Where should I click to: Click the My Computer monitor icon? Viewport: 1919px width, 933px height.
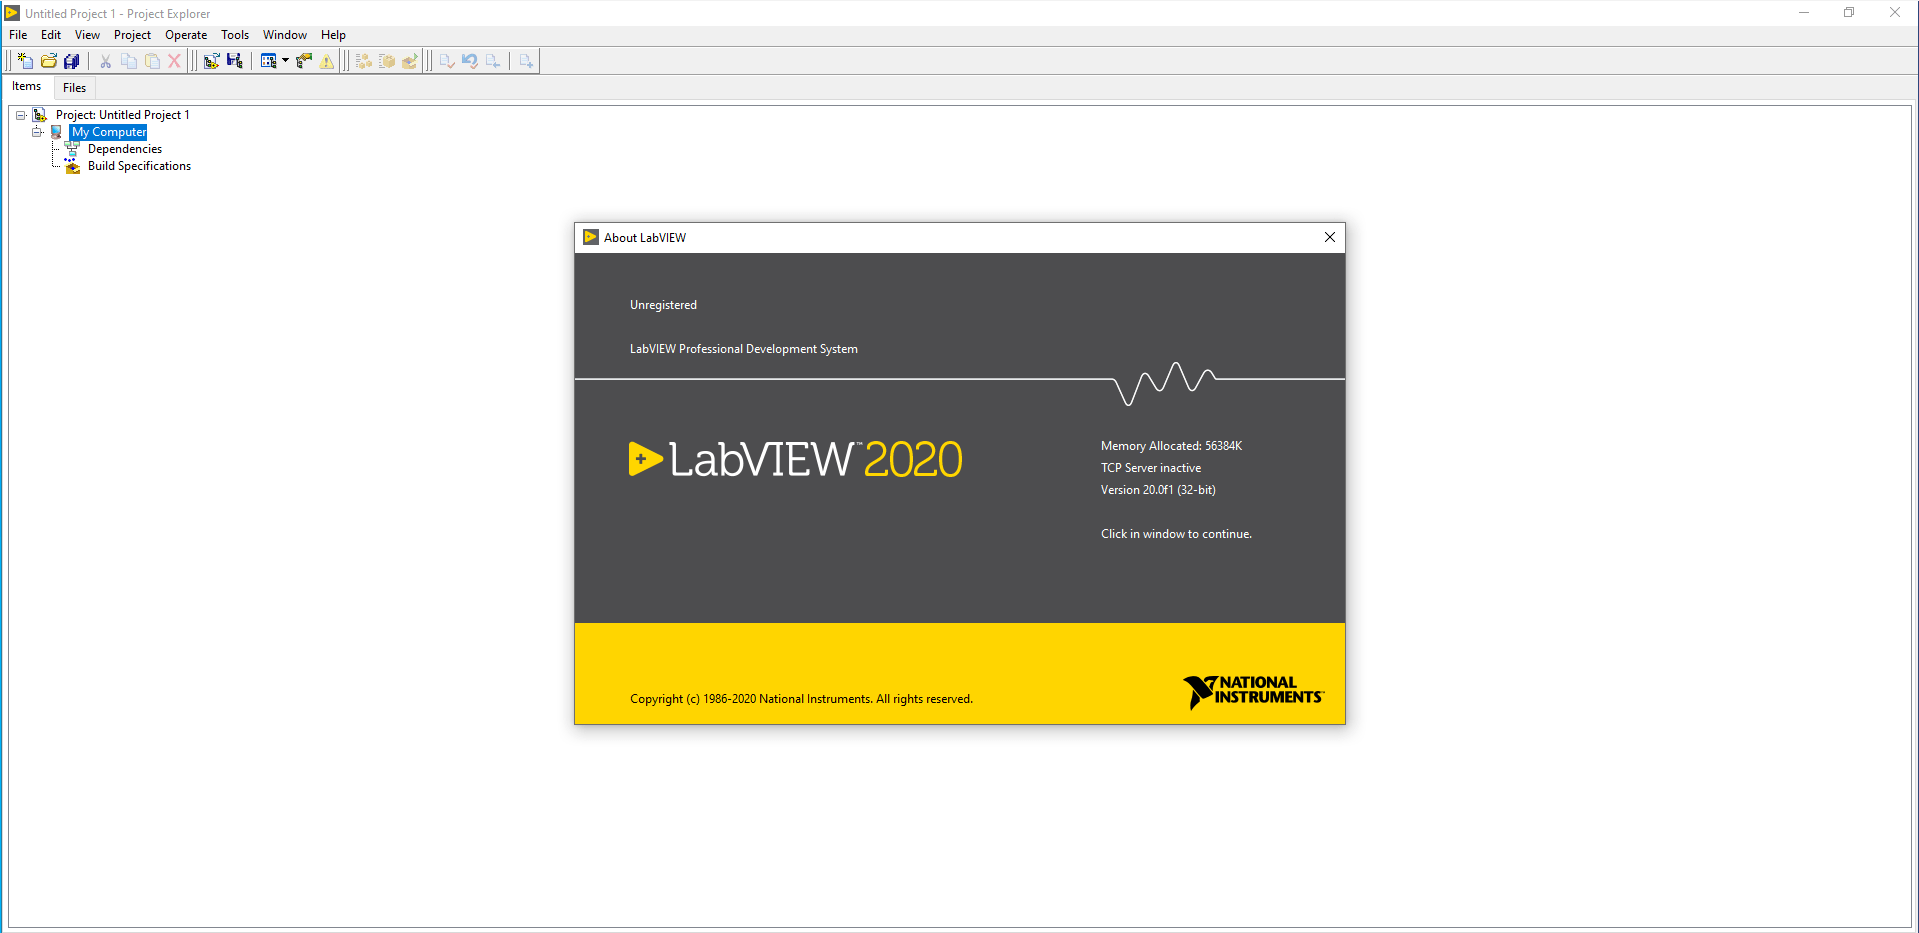(57, 132)
